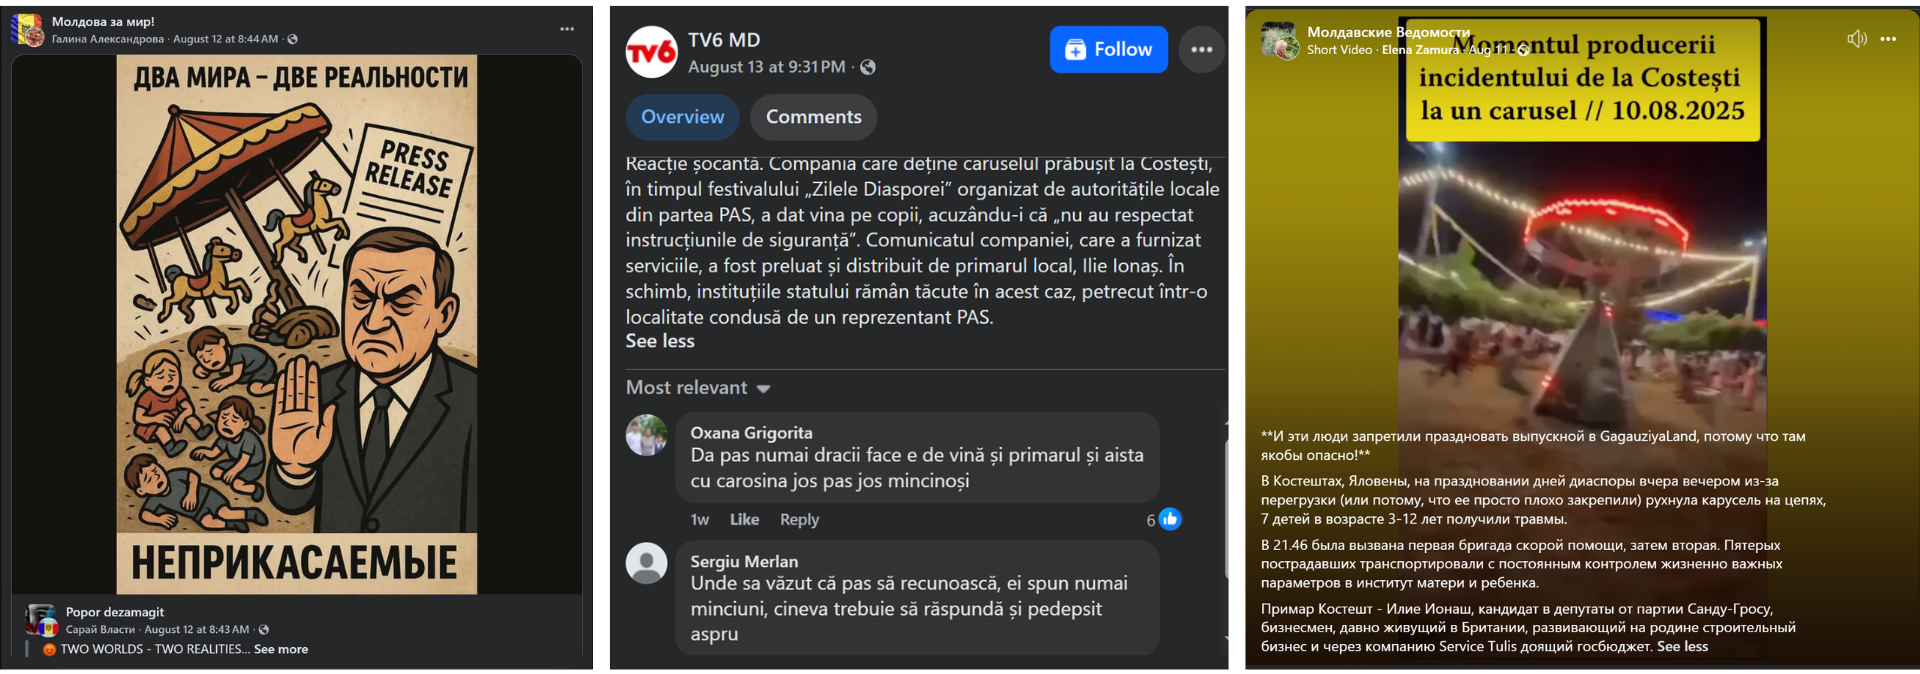
Task: Click the blue like reaction icon on Oxana's comment
Action: [x=1169, y=519]
